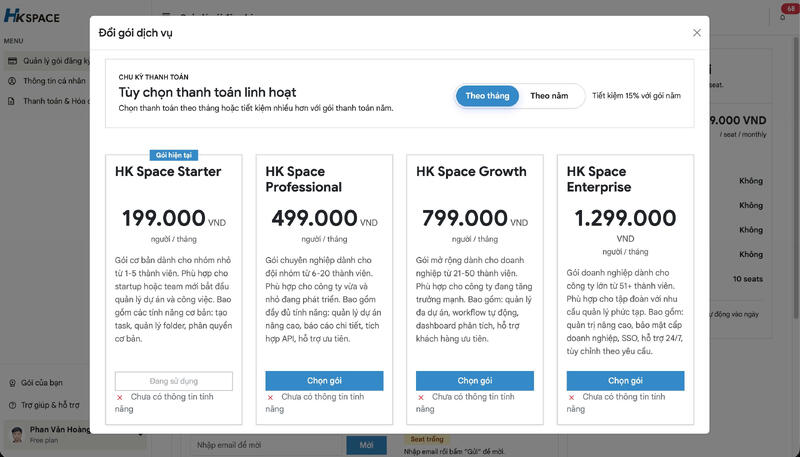Click the 1.299.000 price text
800x457 pixels.
(625, 218)
